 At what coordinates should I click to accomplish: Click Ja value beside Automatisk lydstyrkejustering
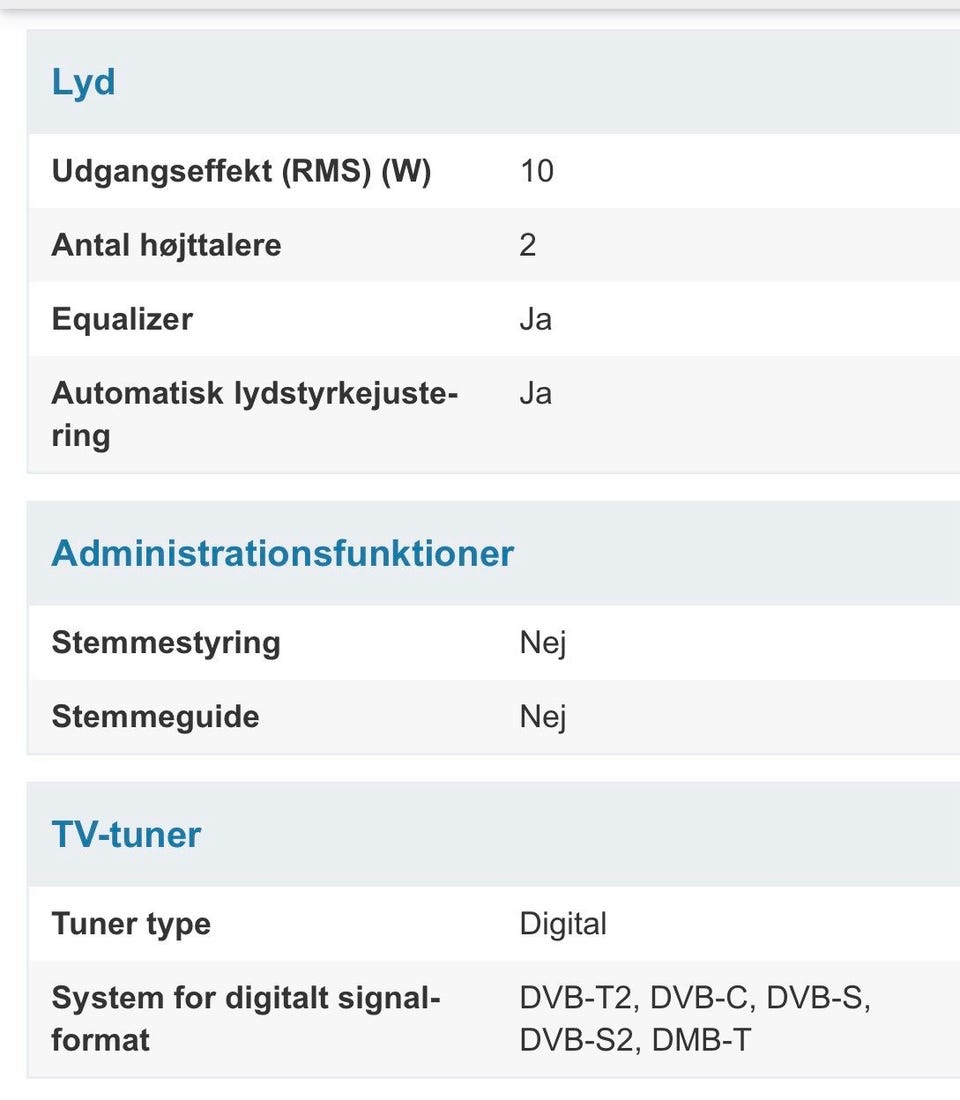(x=535, y=393)
